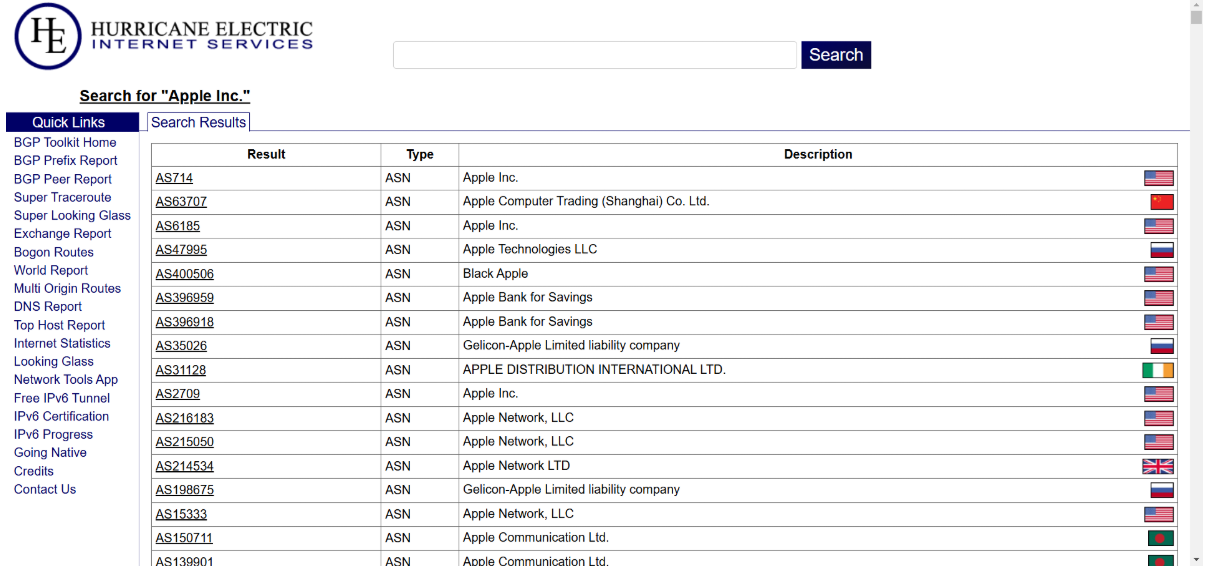1207x578 pixels.
Task: Open AS2709 result link
Action: click(x=178, y=394)
